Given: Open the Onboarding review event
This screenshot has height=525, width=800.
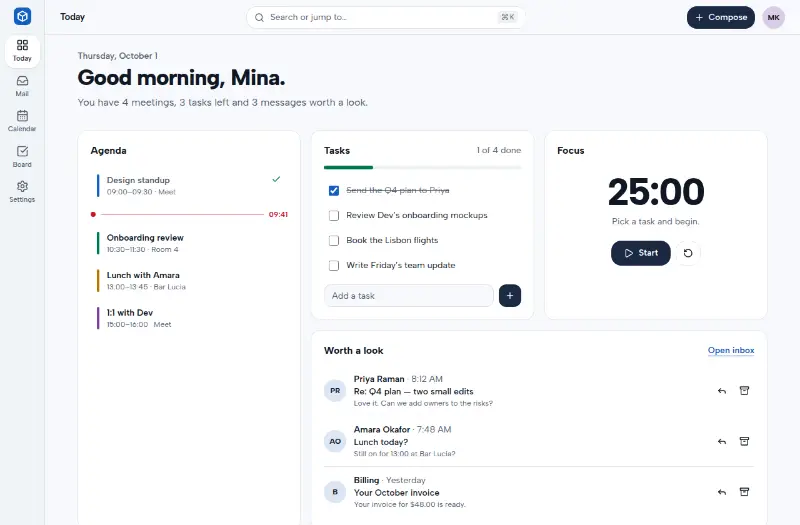Looking at the screenshot, I should [189, 243].
